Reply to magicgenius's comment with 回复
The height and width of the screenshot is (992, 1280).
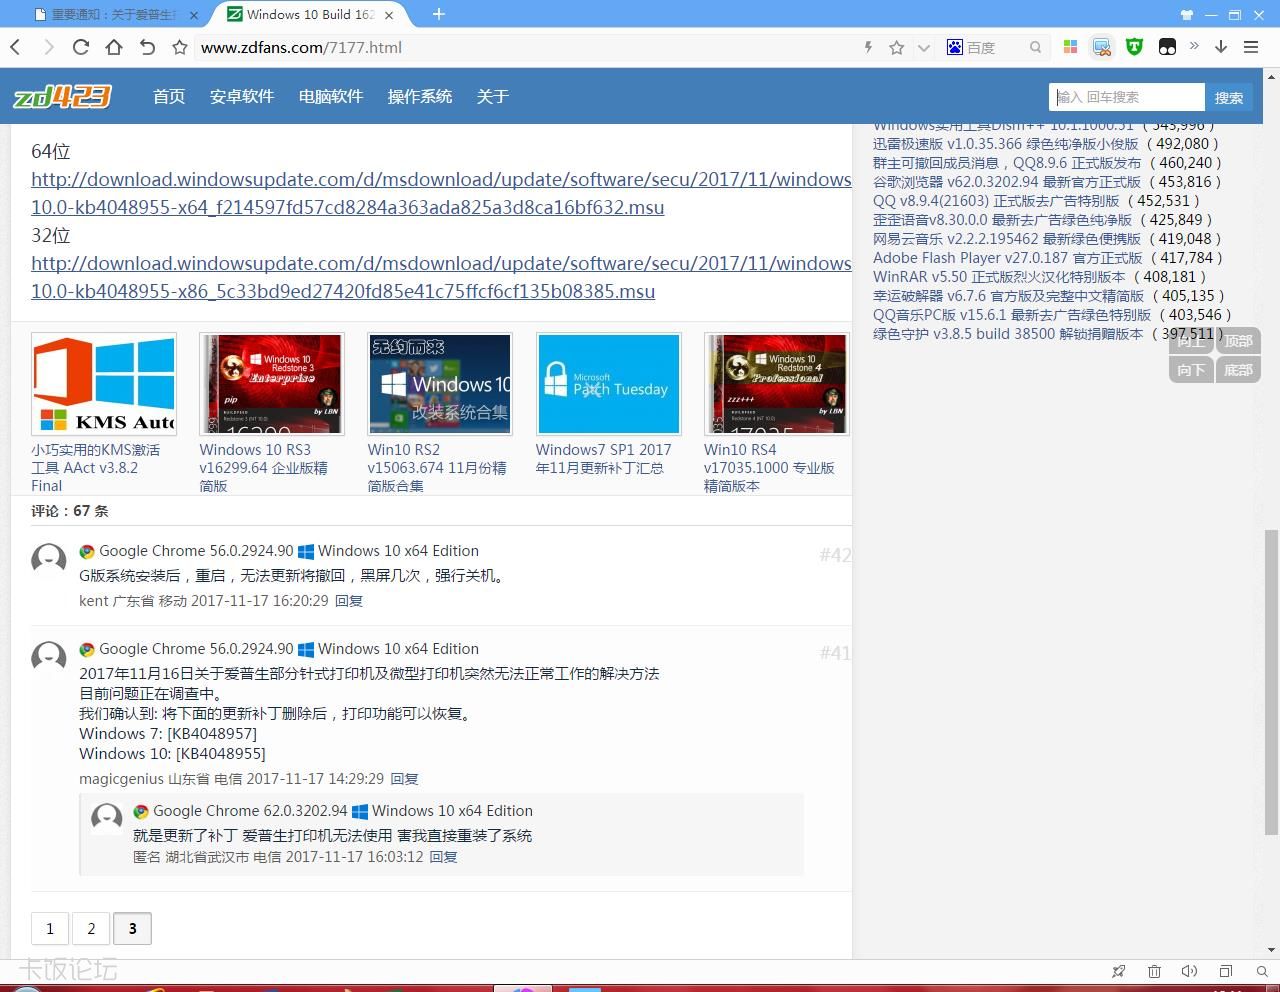tap(404, 779)
